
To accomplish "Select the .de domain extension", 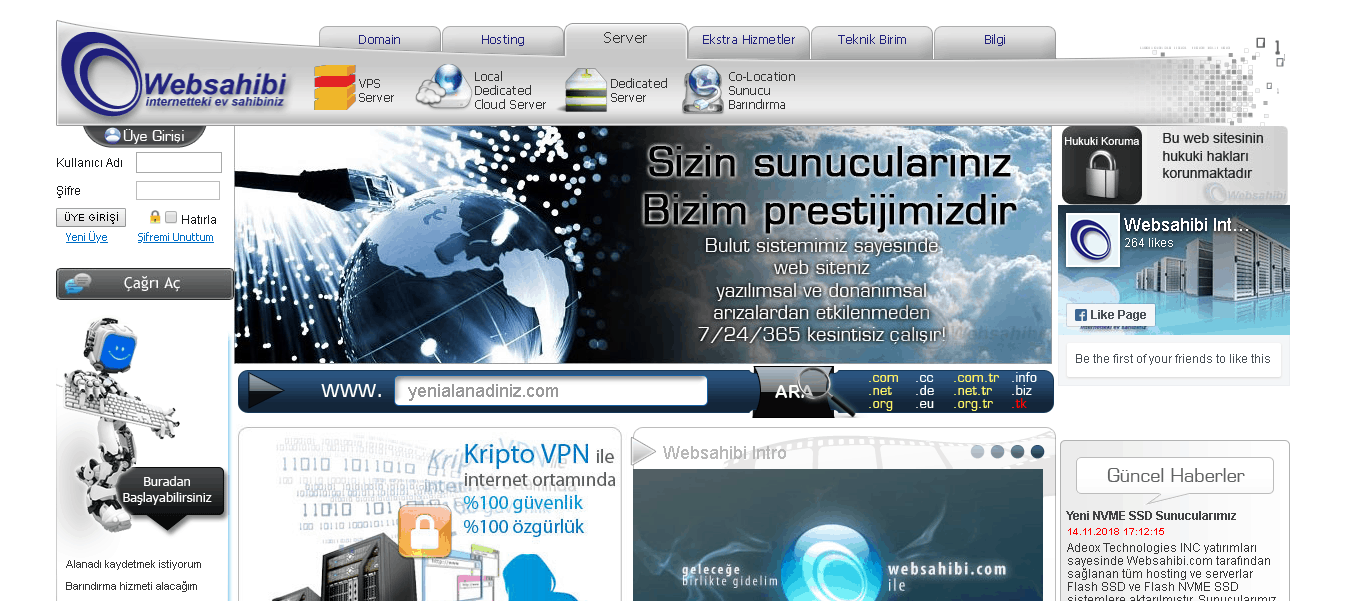I will point(924,391).
